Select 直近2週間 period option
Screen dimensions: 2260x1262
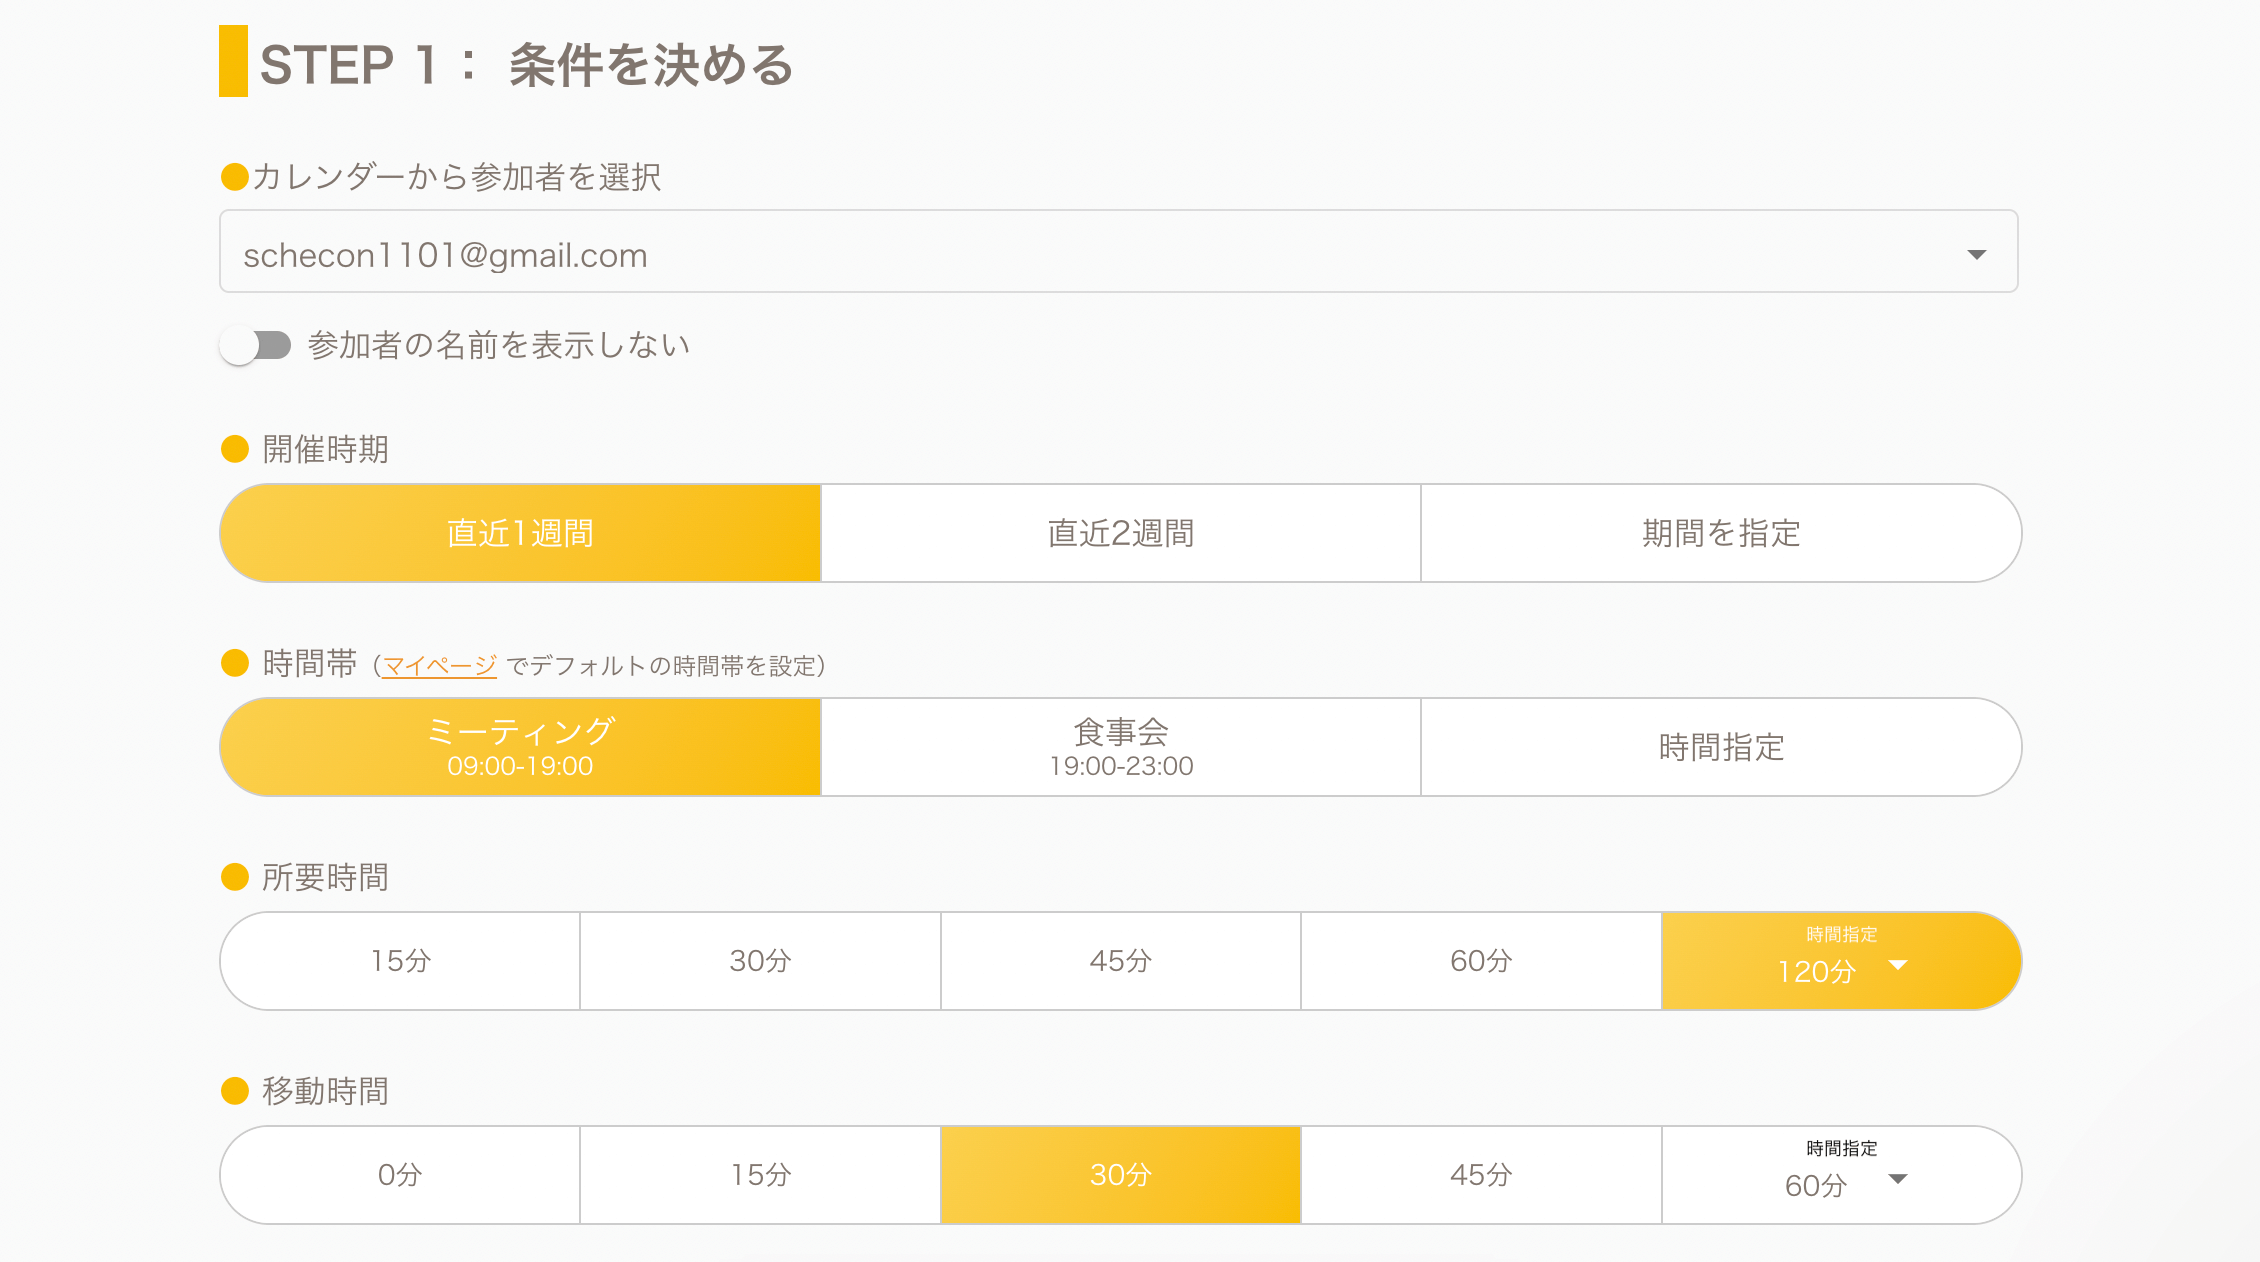[x=1120, y=533]
